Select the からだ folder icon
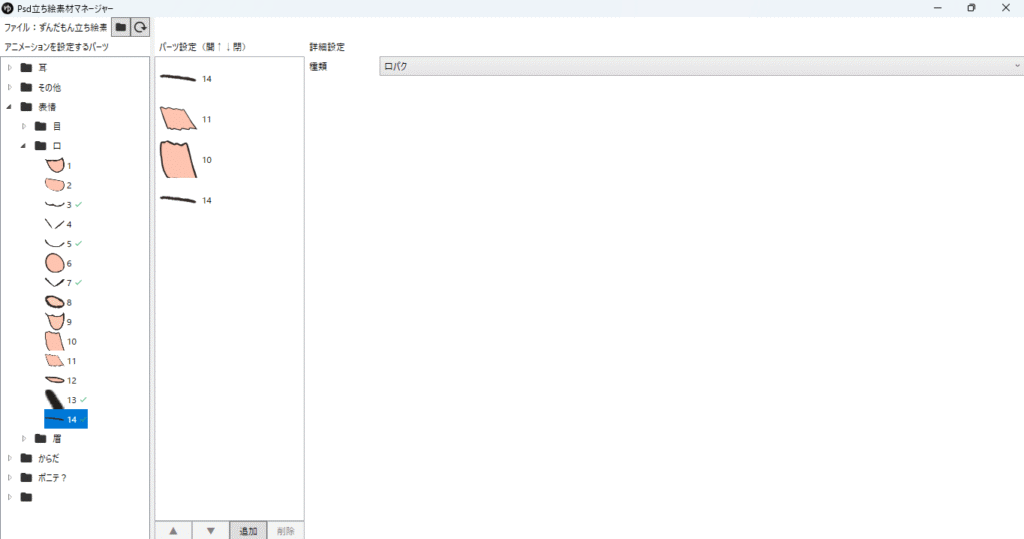Viewport: 1024px width, 539px height. (27, 458)
